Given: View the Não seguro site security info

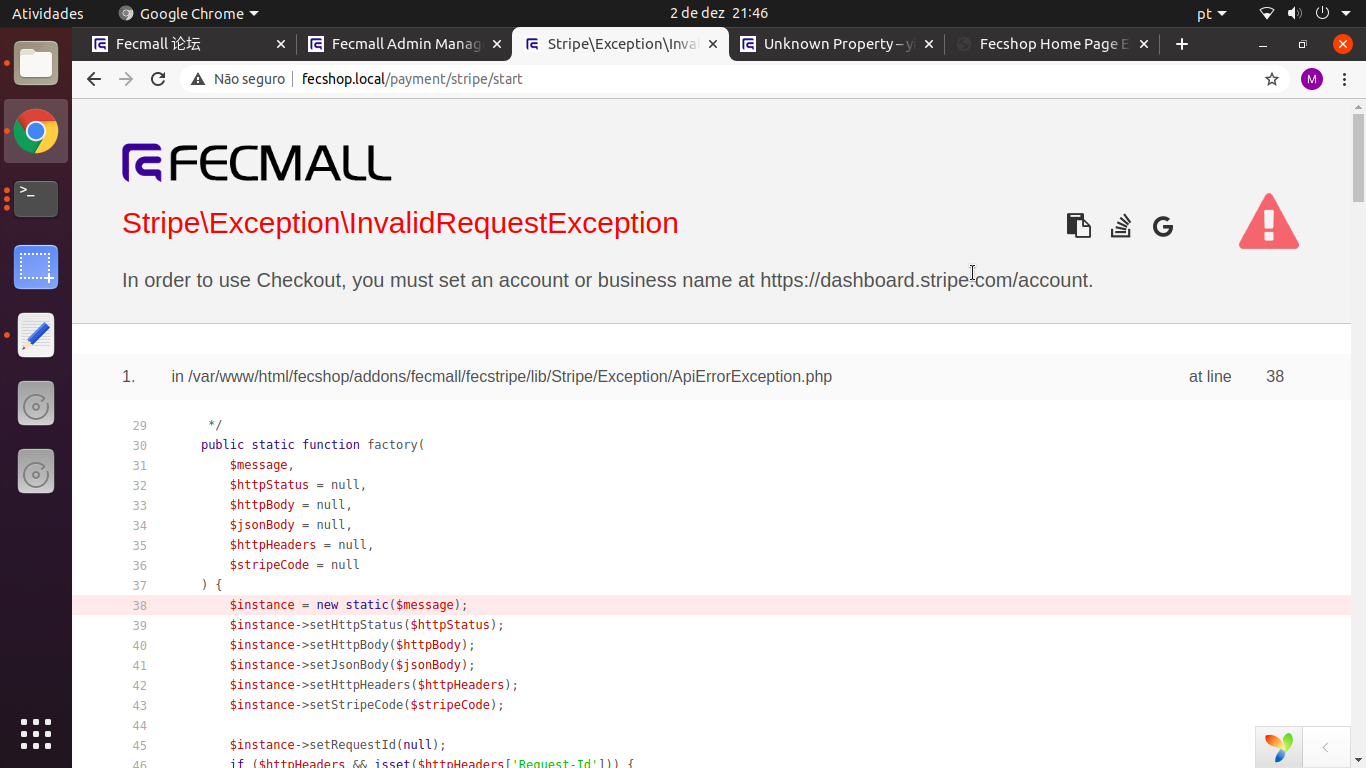Looking at the screenshot, I should [238, 79].
